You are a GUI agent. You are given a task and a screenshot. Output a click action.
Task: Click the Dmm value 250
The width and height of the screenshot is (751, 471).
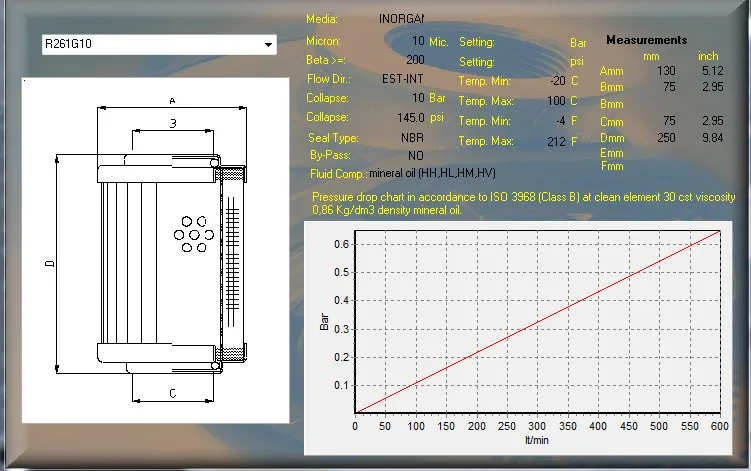(x=666, y=137)
